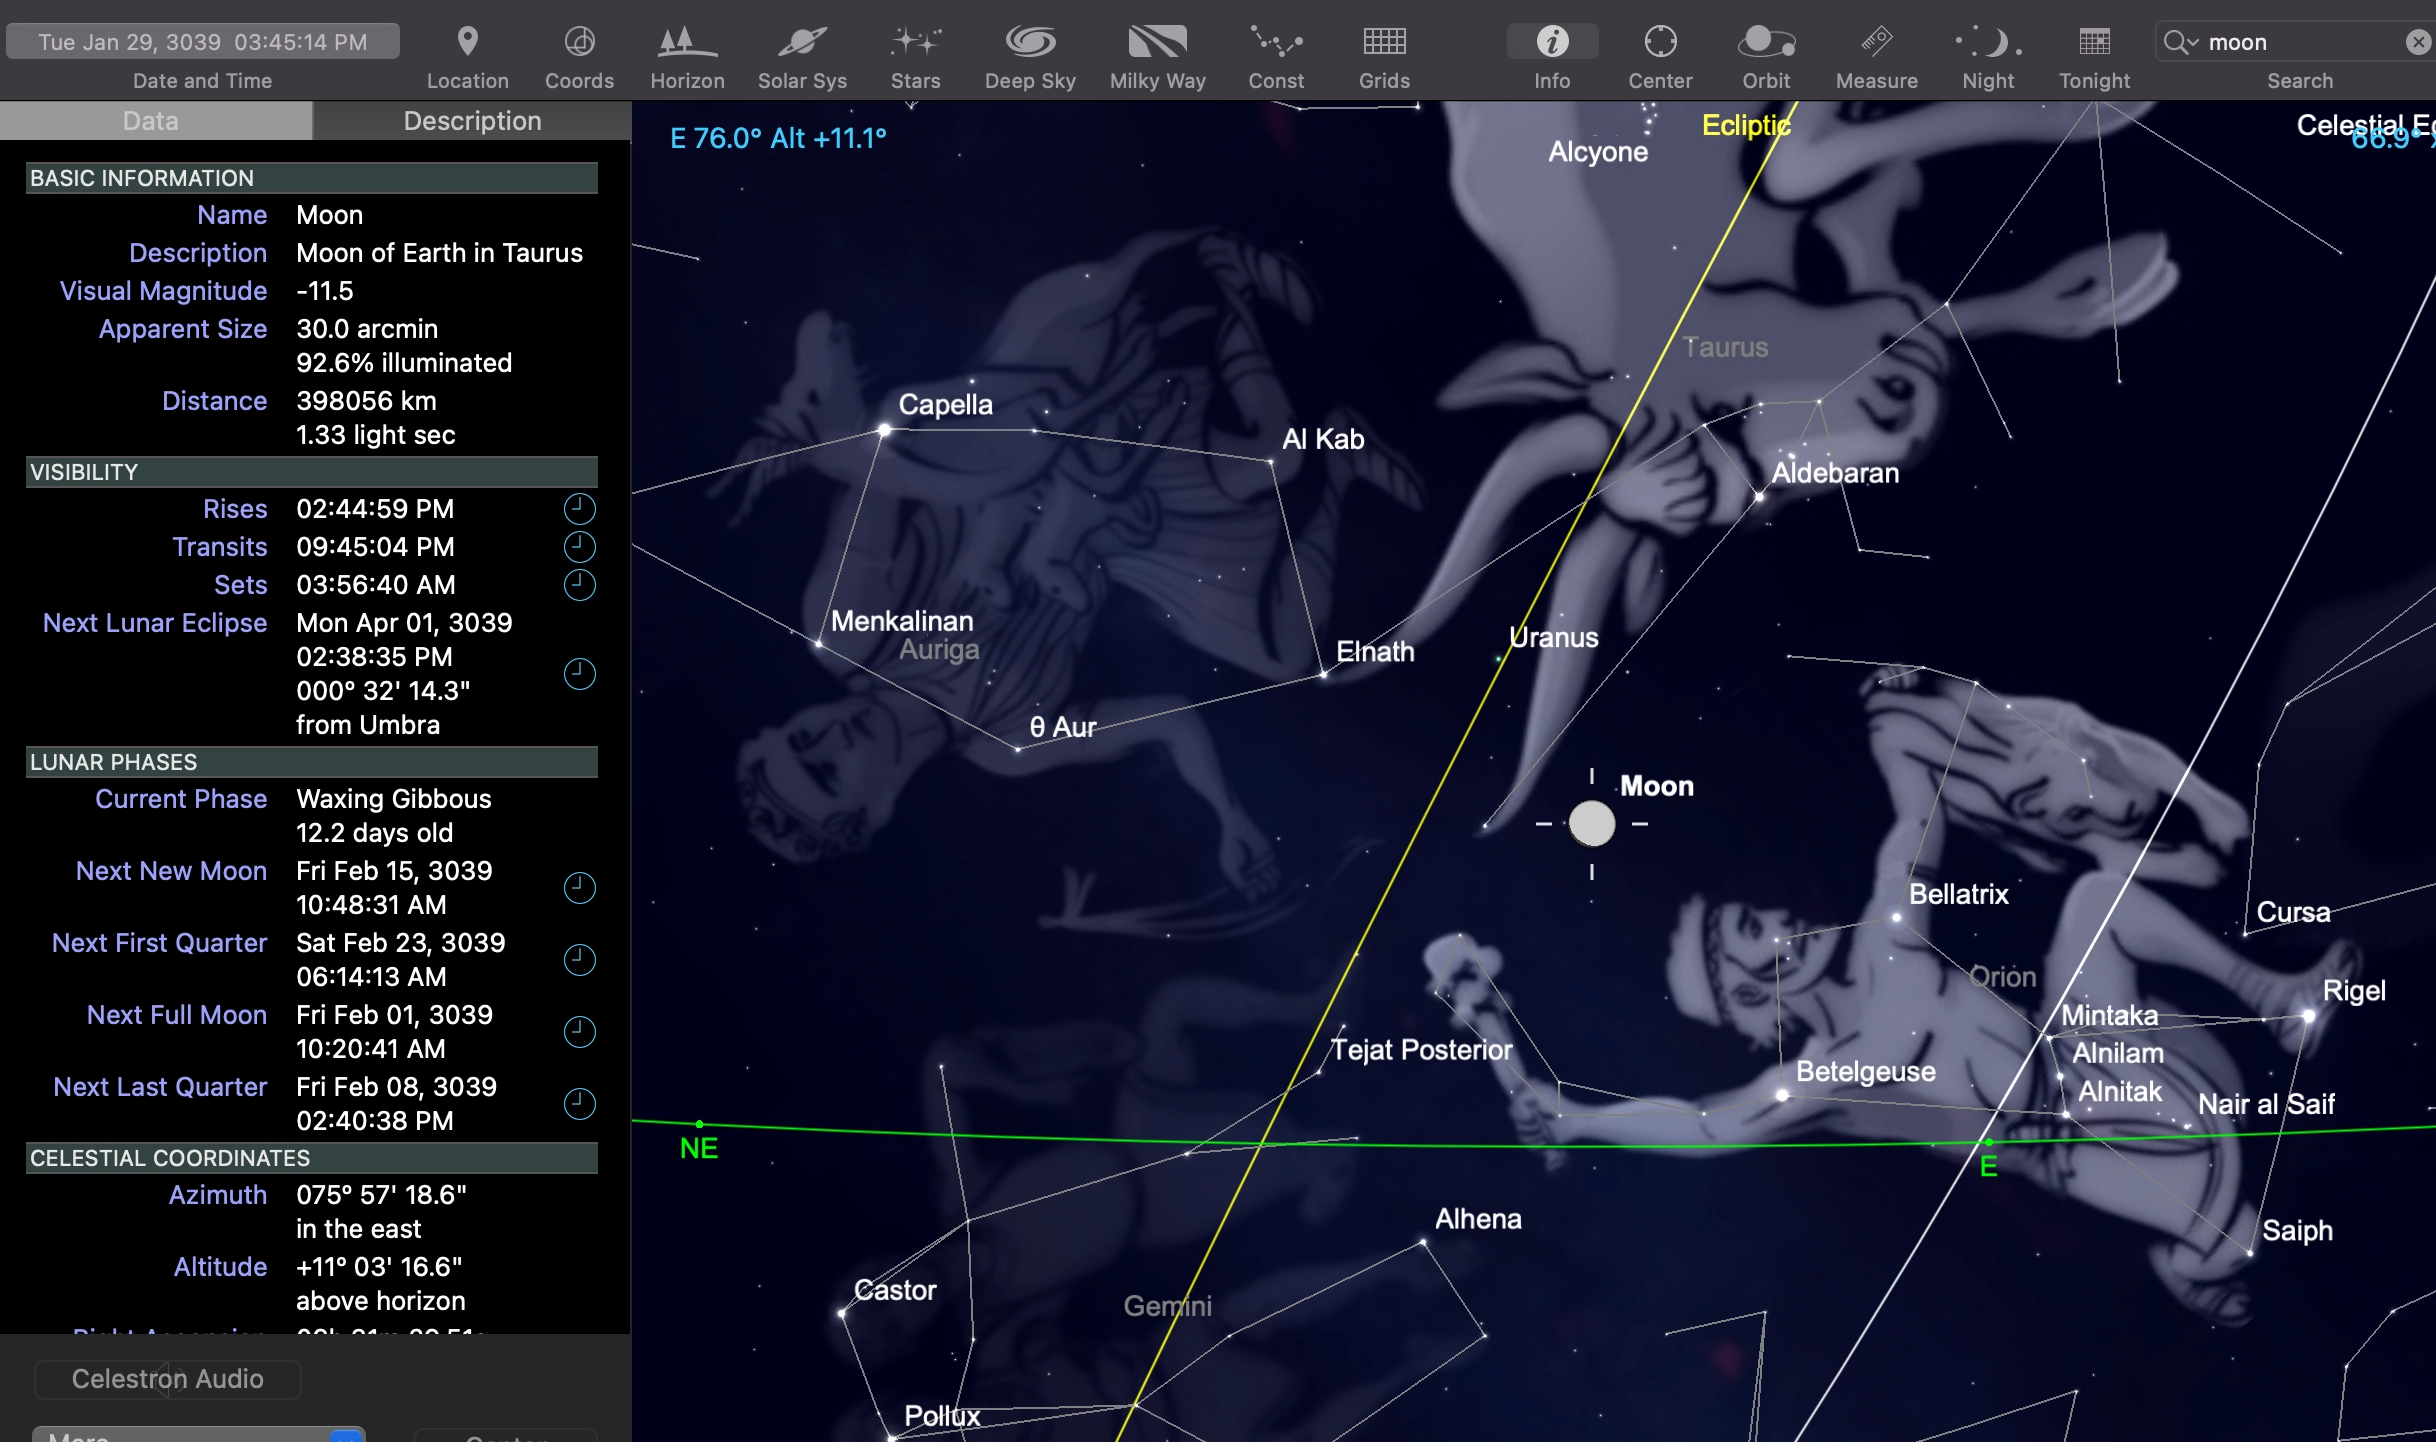The height and width of the screenshot is (1442, 2436).
Task: Toggle Night vision mode
Action: [1987, 42]
